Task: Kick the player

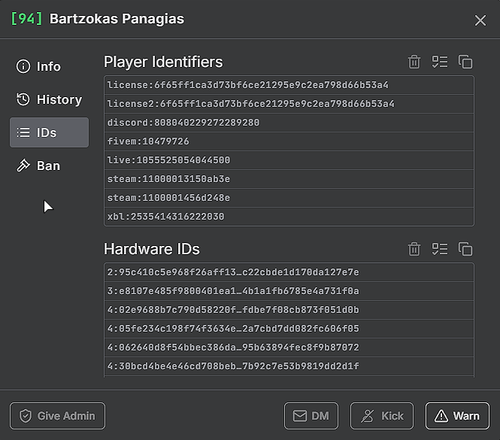Action: 382,416
